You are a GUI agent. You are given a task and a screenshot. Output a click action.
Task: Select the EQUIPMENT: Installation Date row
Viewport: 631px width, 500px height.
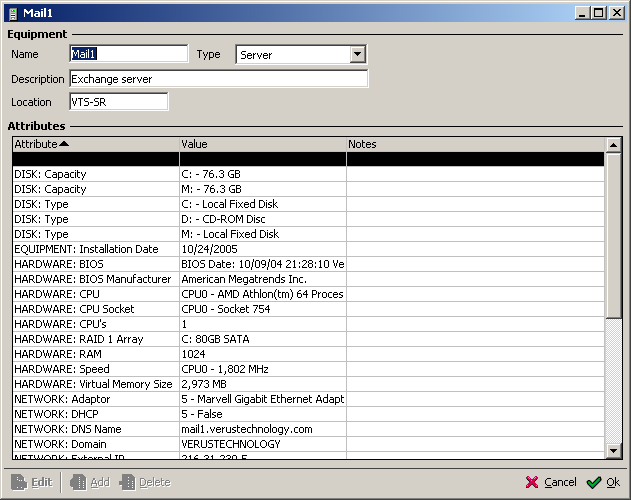pos(95,249)
